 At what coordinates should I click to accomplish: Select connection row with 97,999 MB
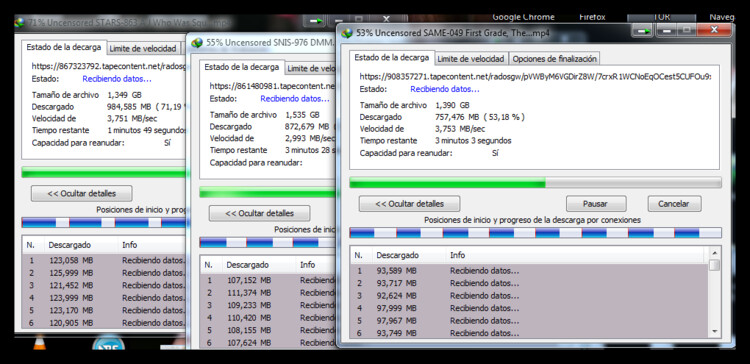click(529, 308)
